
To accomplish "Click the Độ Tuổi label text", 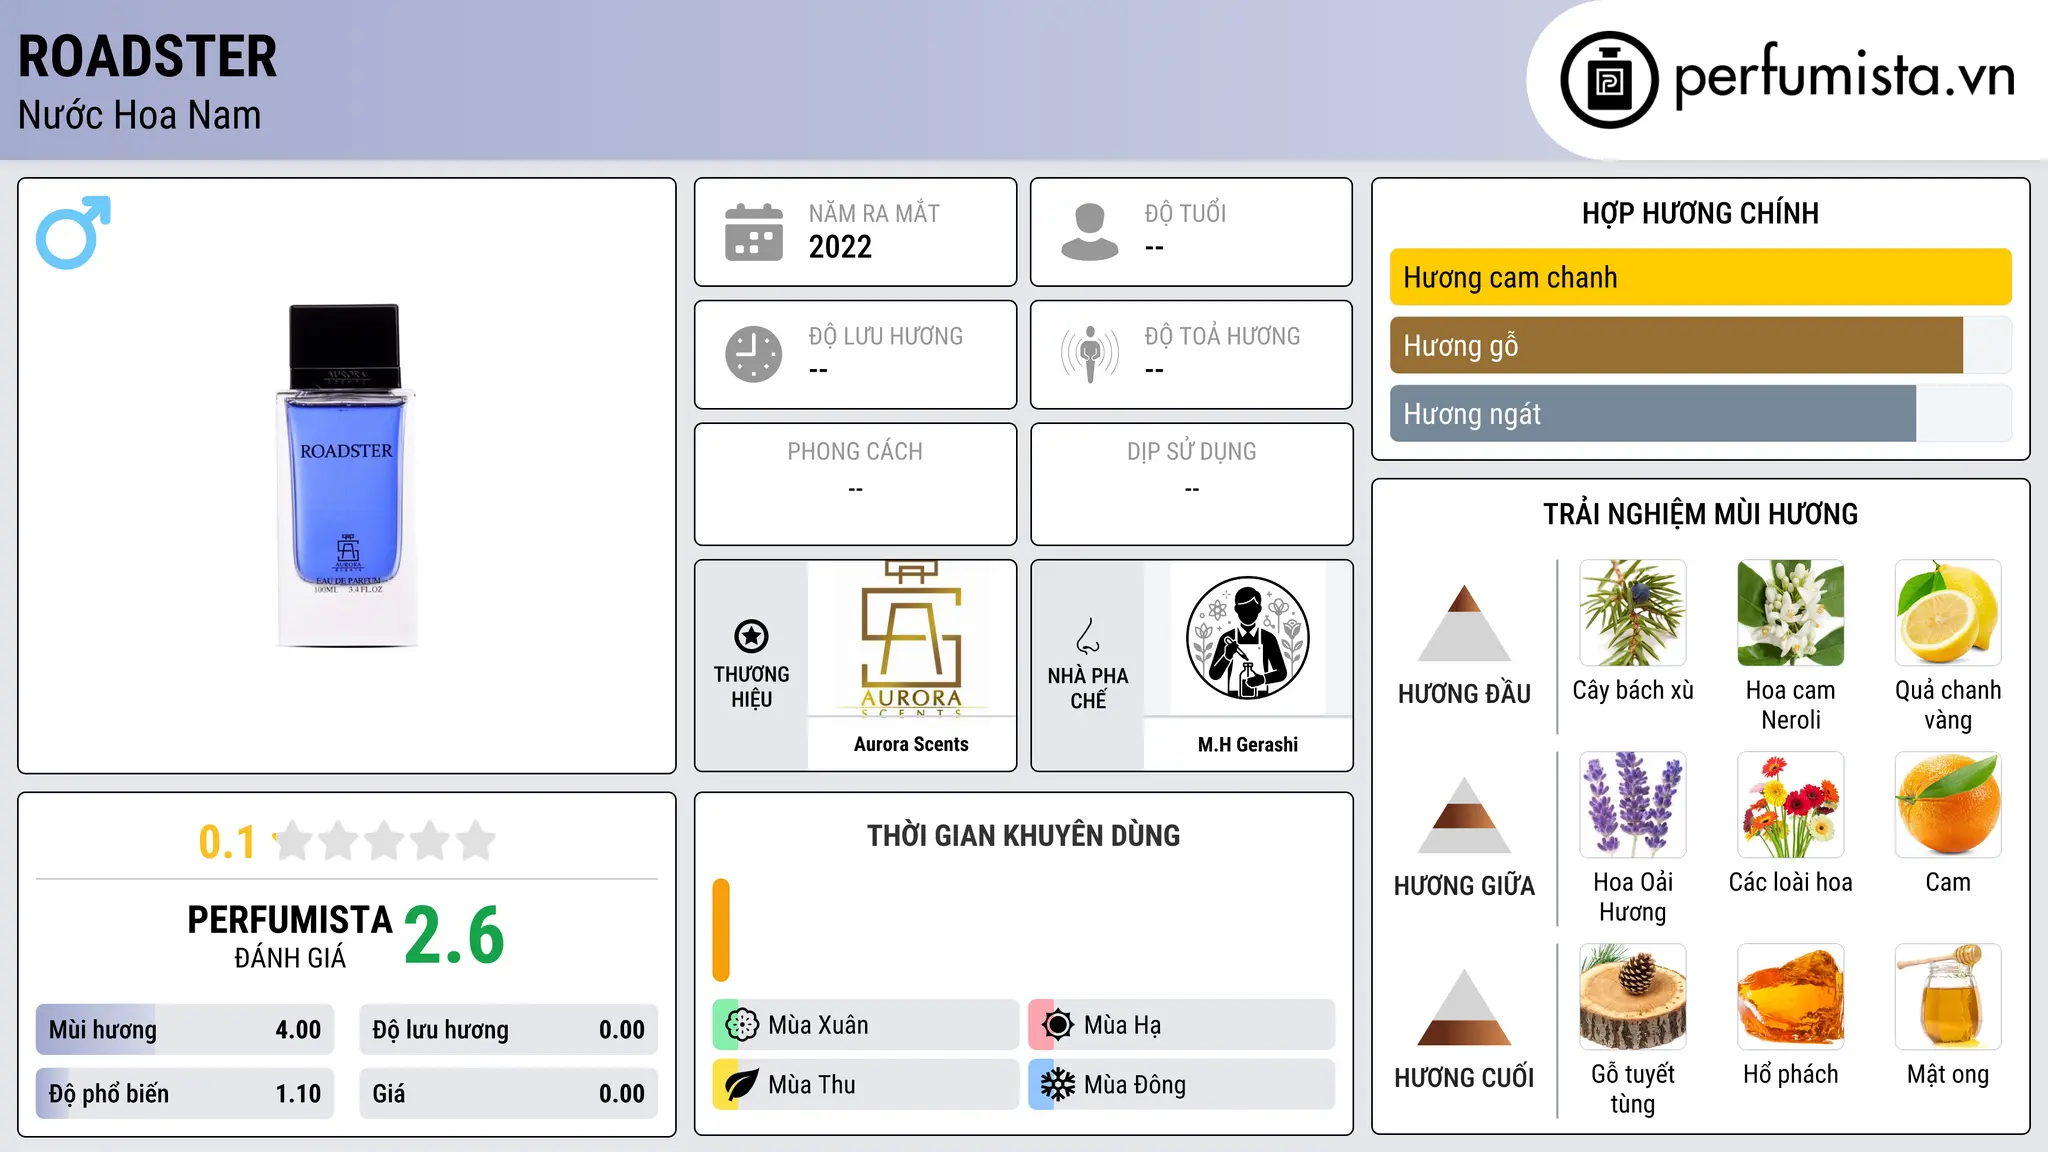I will [x=1185, y=213].
